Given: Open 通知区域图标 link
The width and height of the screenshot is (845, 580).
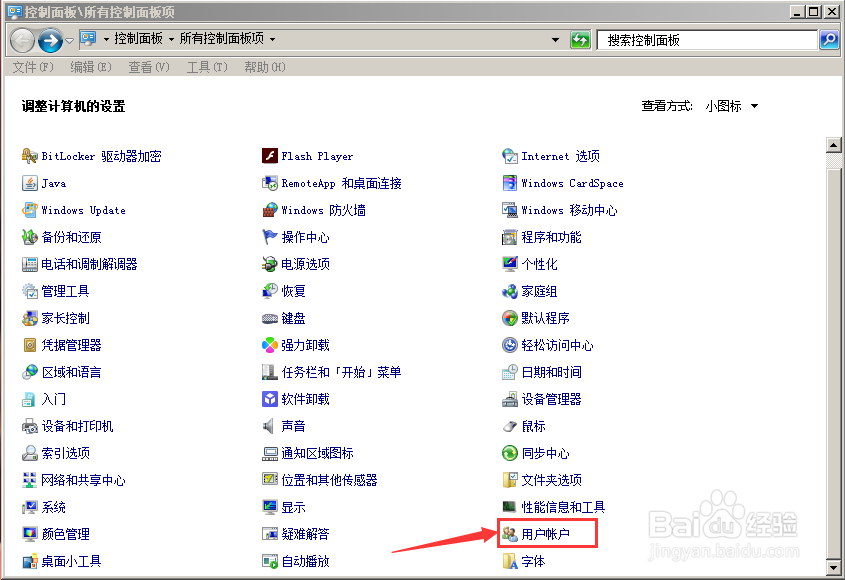Looking at the screenshot, I should (317, 453).
